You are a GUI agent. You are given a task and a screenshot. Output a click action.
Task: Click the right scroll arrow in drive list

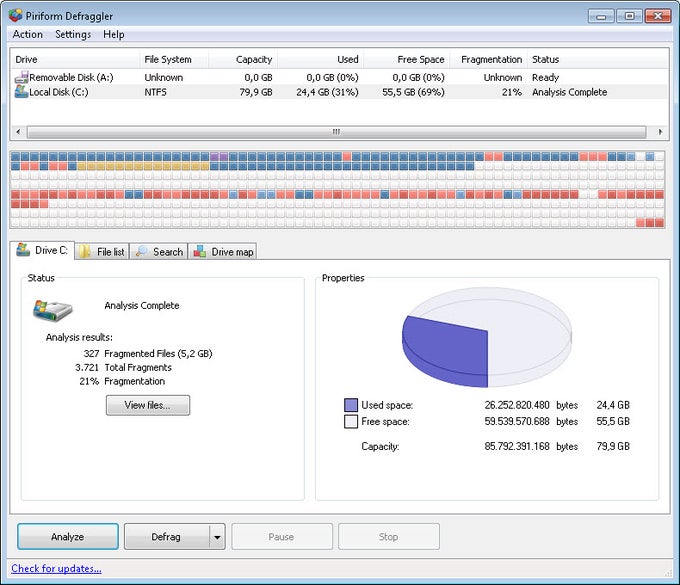tap(660, 131)
